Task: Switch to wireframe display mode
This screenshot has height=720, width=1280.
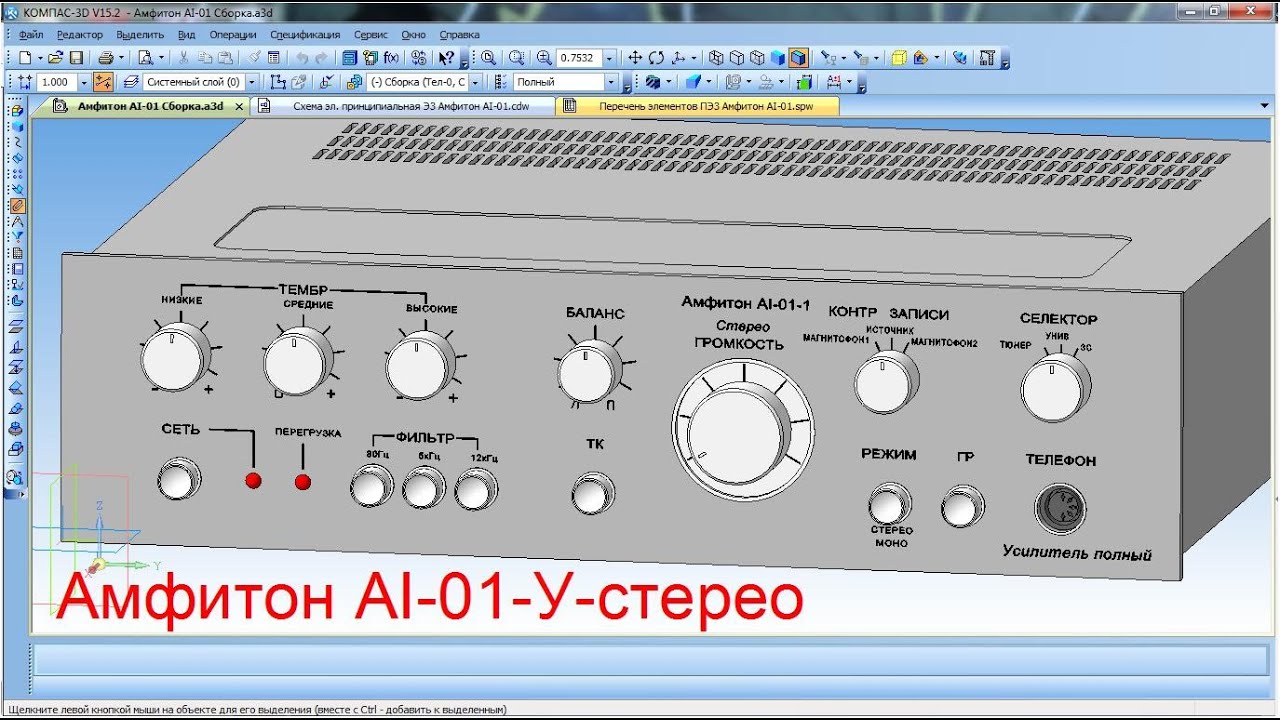Action: (x=715, y=58)
